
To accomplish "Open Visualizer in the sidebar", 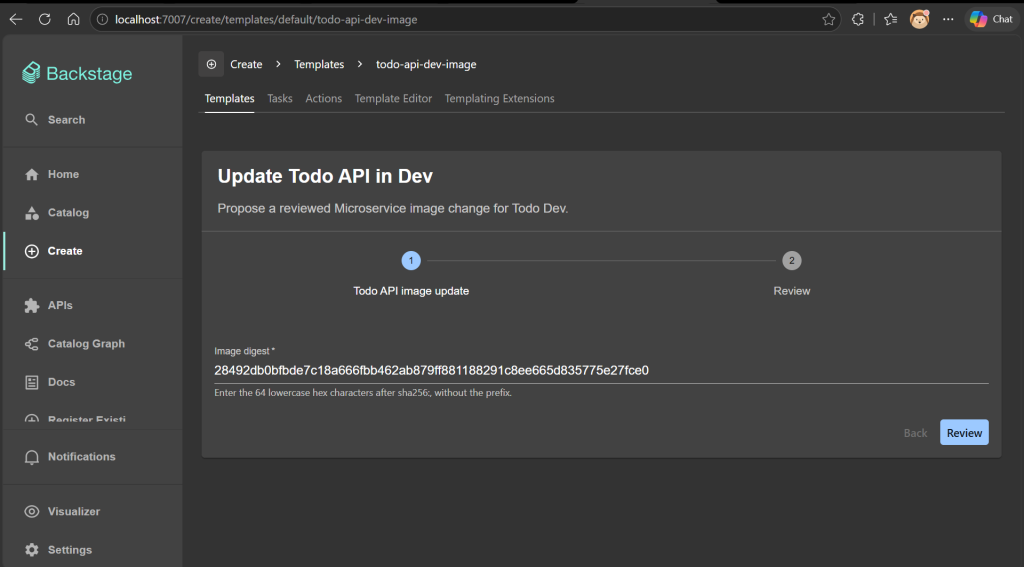I will coord(92,511).
